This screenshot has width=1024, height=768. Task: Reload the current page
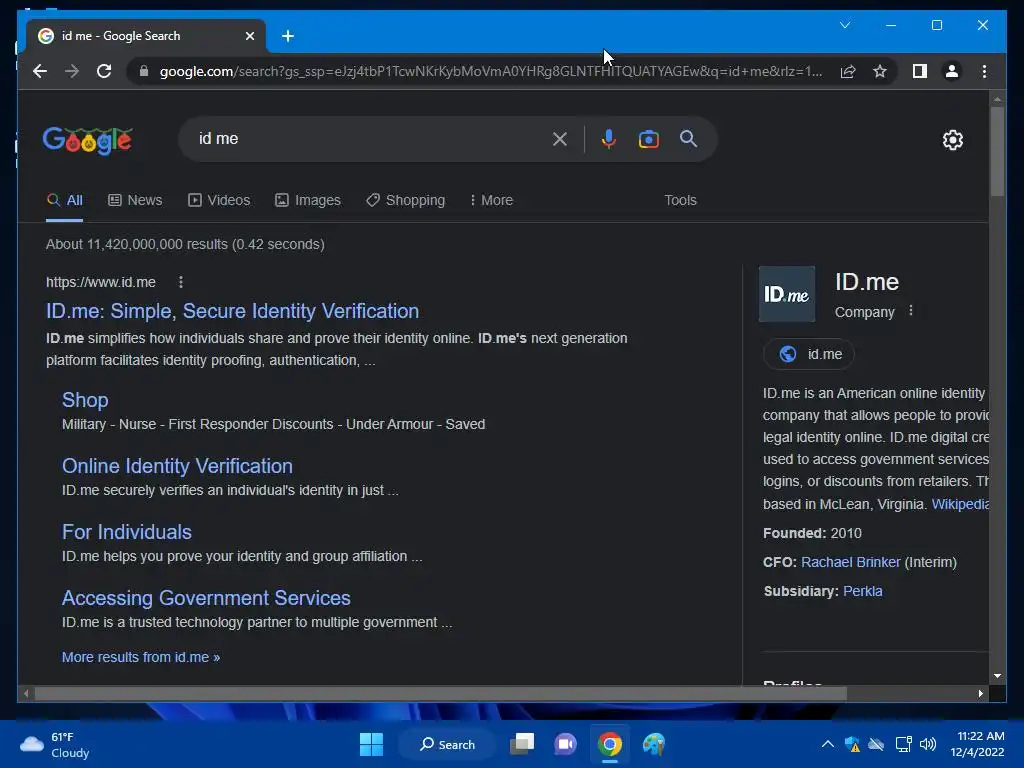point(104,71)
